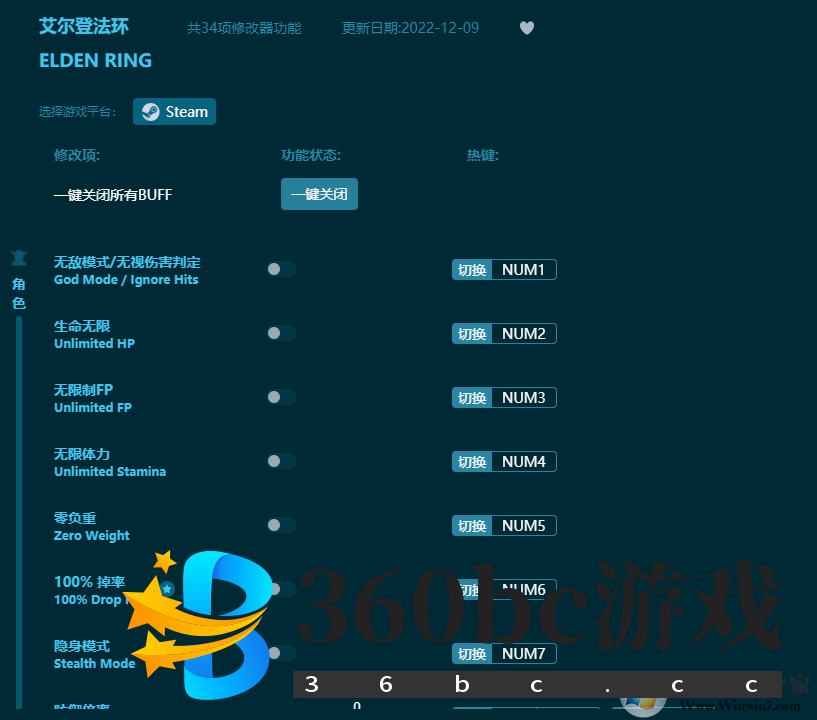Select the 角色 sidebar tab

pos(19,293)
